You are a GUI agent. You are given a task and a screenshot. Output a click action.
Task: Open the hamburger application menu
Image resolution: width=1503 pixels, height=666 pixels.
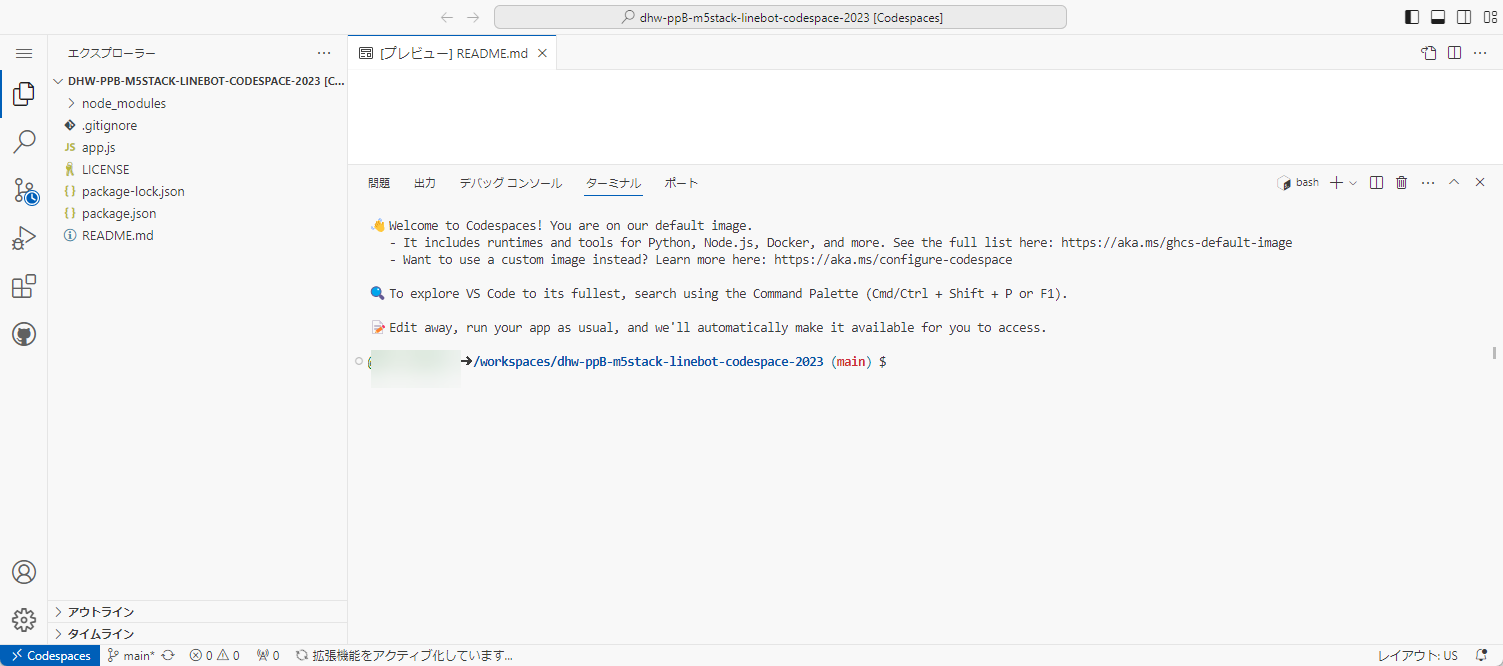pyautogui.click(x=24, y=53)
